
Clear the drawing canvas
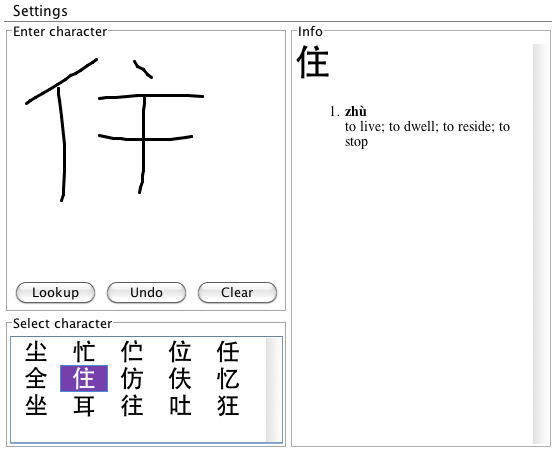[x=237, y=292]
